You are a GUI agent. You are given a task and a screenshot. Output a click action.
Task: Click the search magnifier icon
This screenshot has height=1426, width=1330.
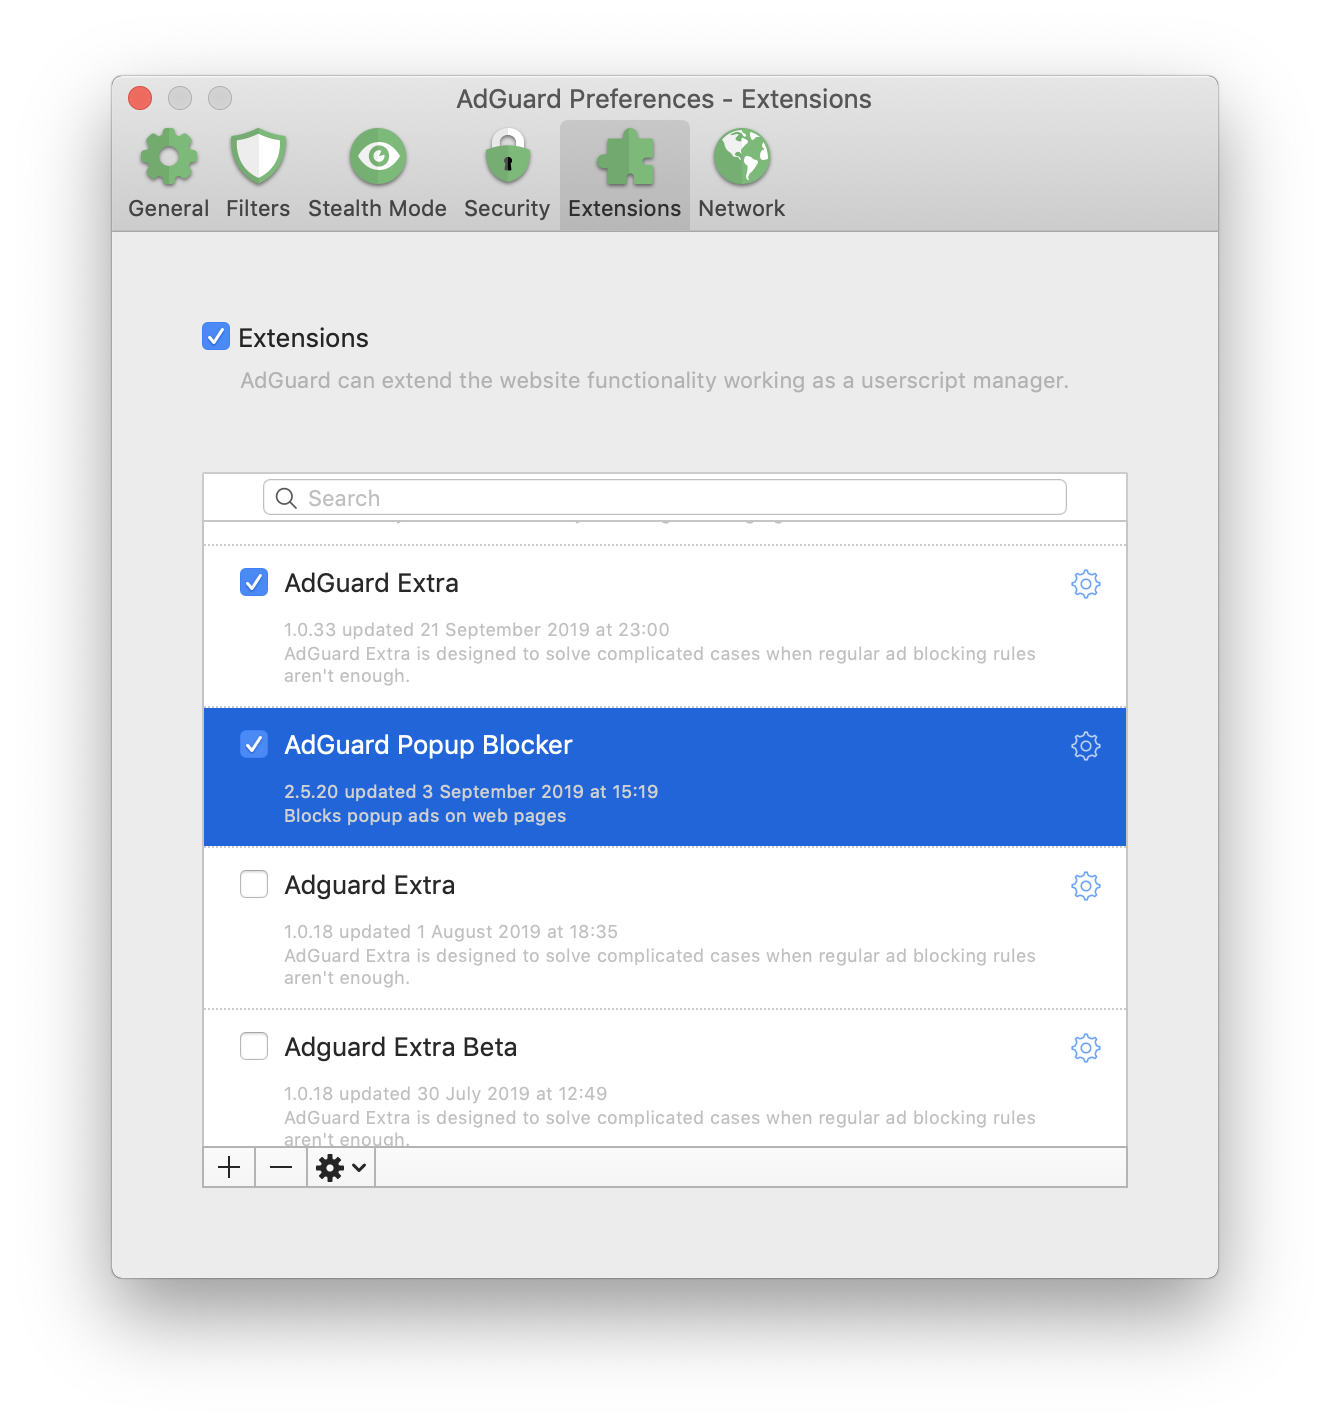click(x=286, y=498)
